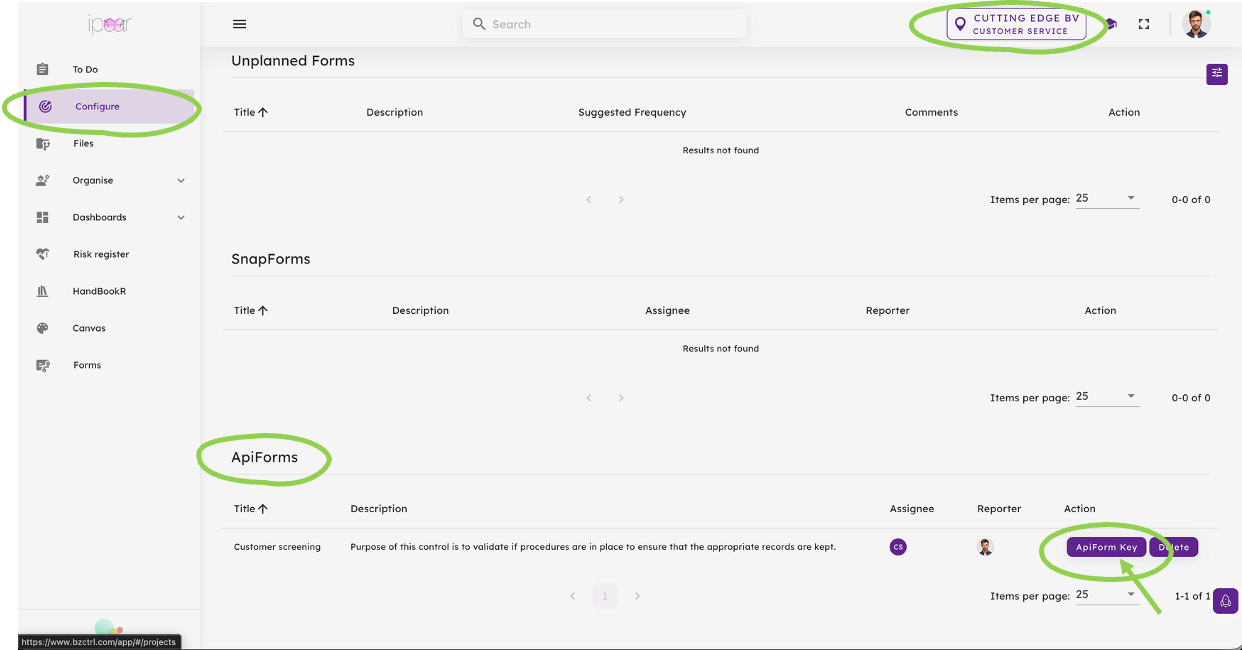Go to previous page in SnapForms

click(x=589, y=398)
